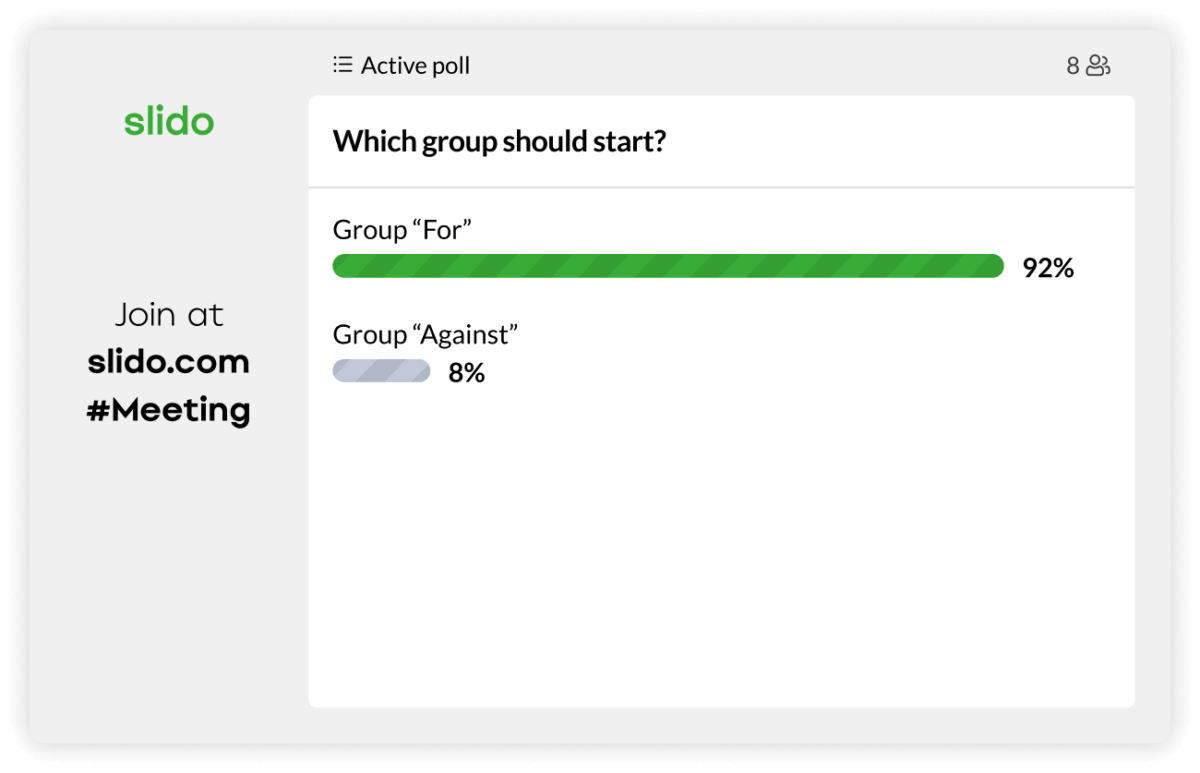The height and width of the screenshot is (773, 1200).
Task: Click the blank space right of the poll question
Action: tap(900, 141)
